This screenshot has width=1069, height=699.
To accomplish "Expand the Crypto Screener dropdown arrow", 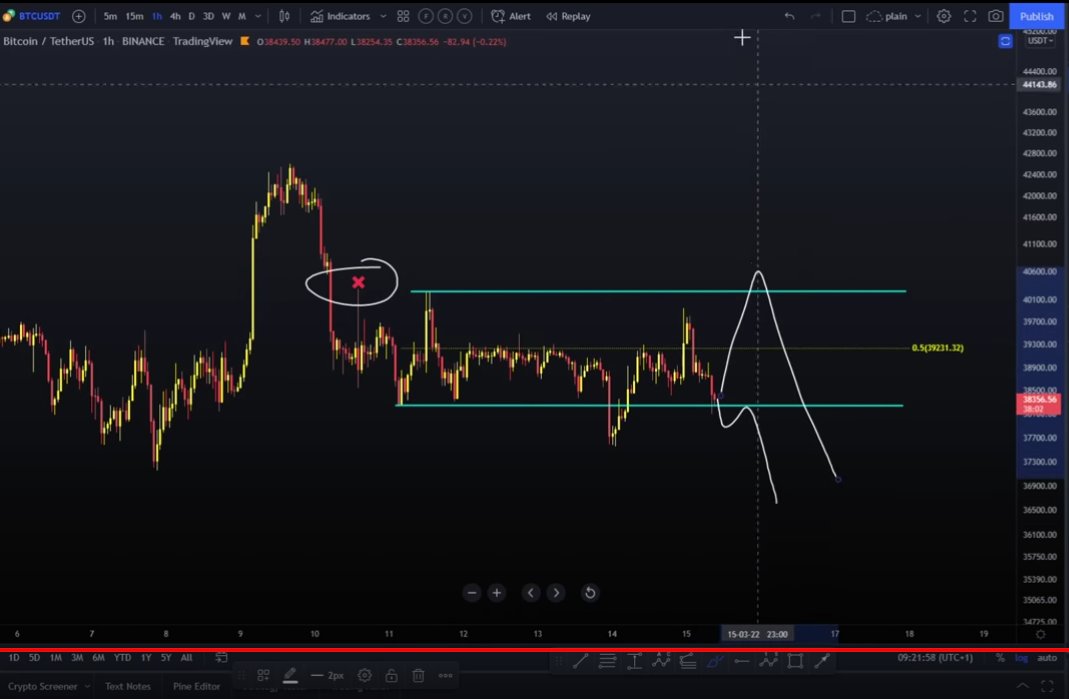I will pos(87,686).
